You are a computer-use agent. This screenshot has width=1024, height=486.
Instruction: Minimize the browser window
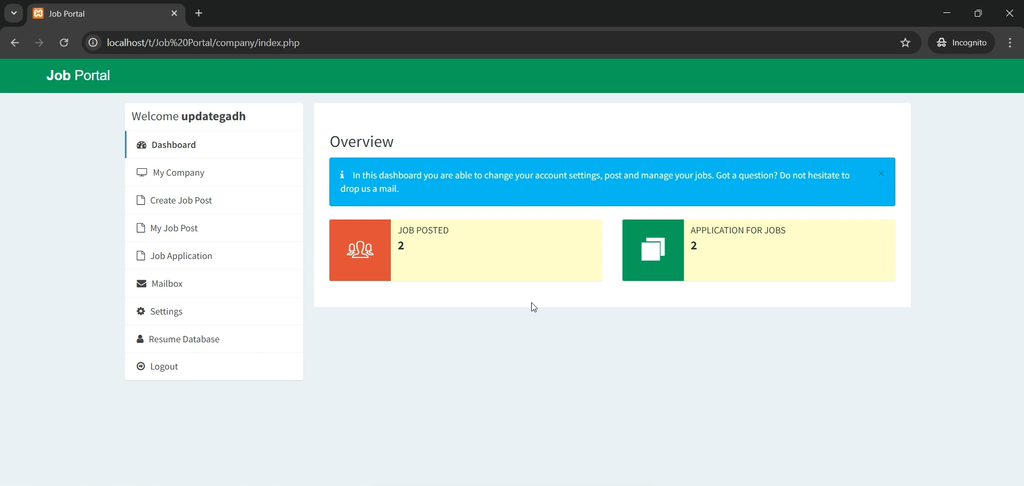tap(947, 13)
